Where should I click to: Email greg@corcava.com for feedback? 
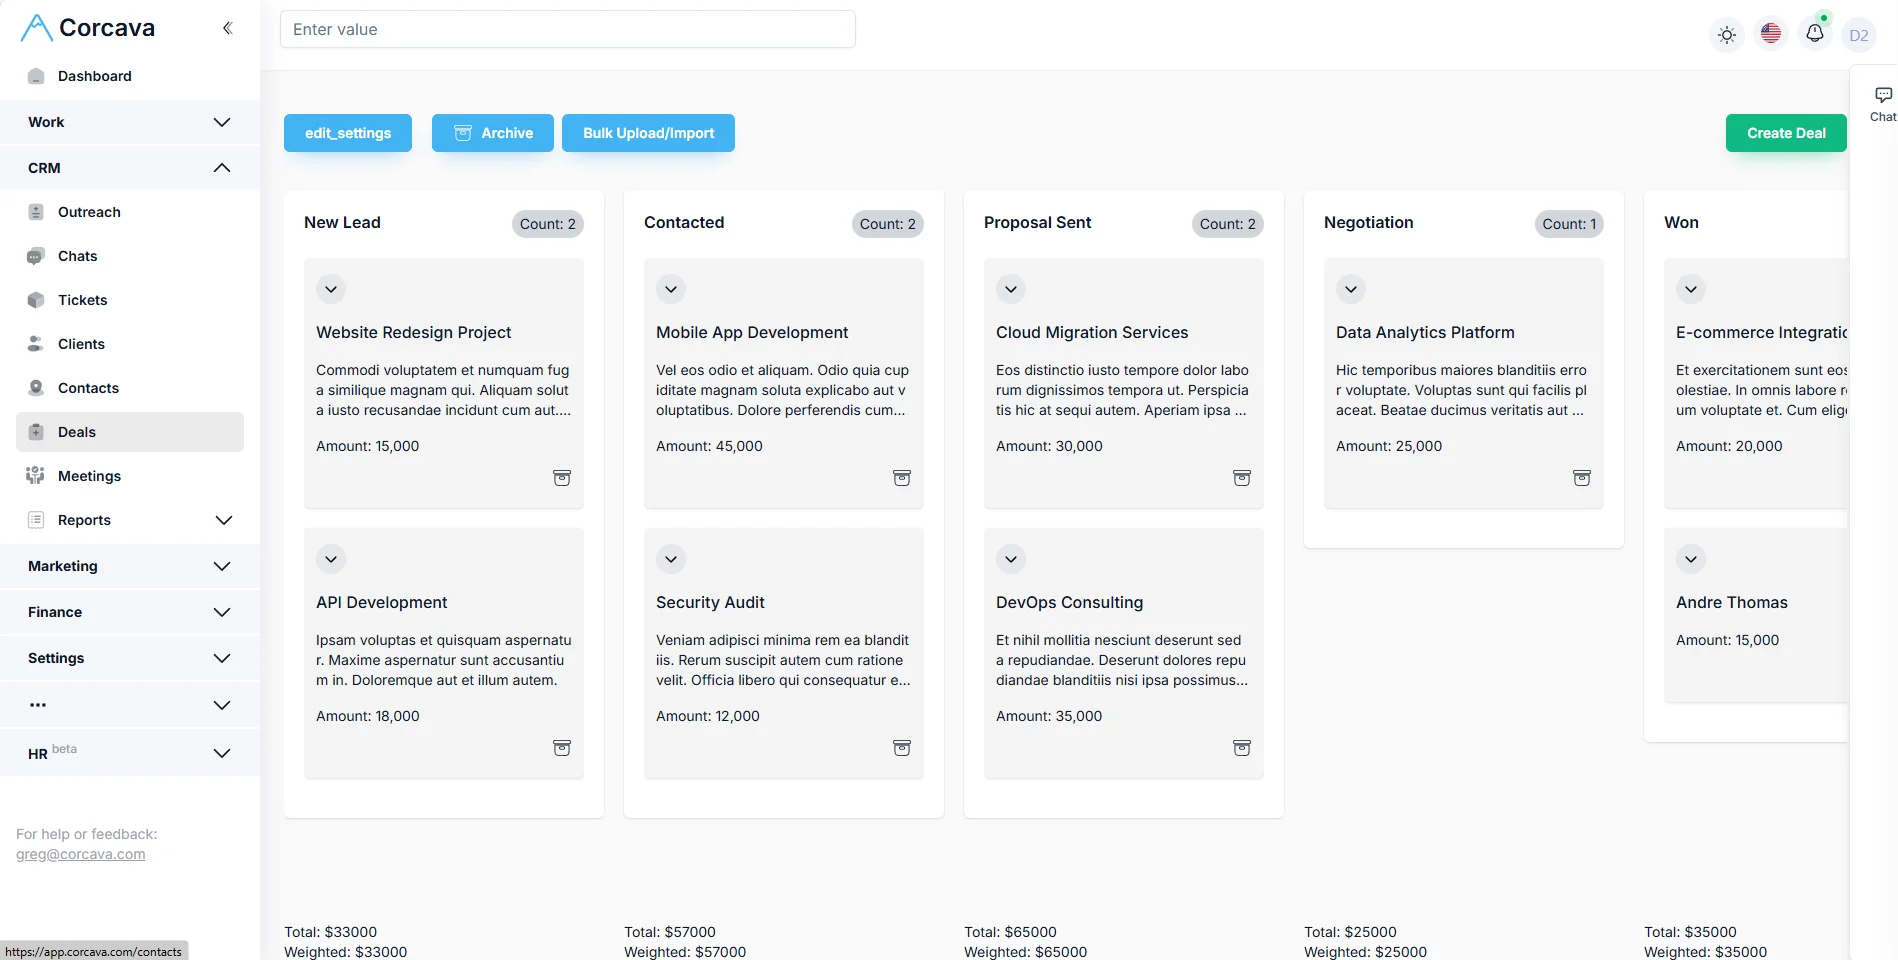click(x=80, y=854)
